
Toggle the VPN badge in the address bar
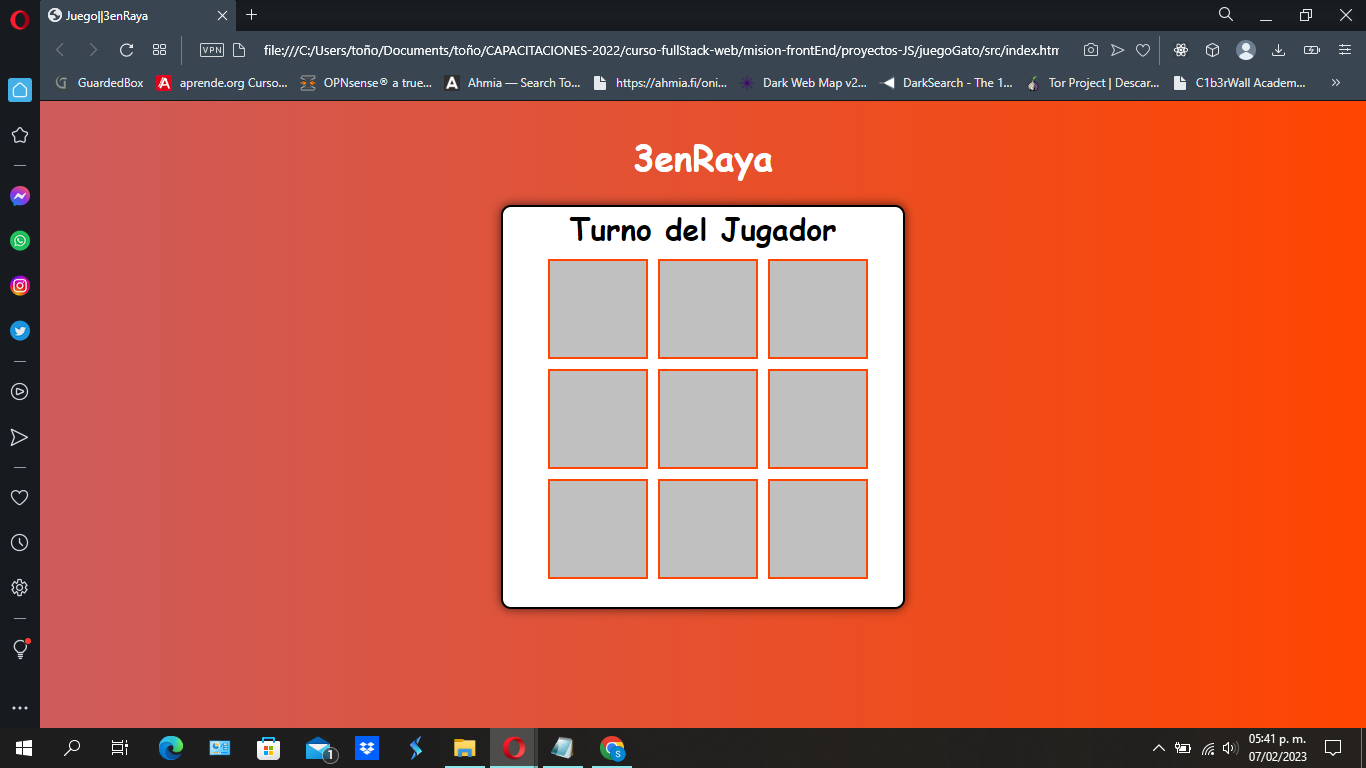(211, 49)
